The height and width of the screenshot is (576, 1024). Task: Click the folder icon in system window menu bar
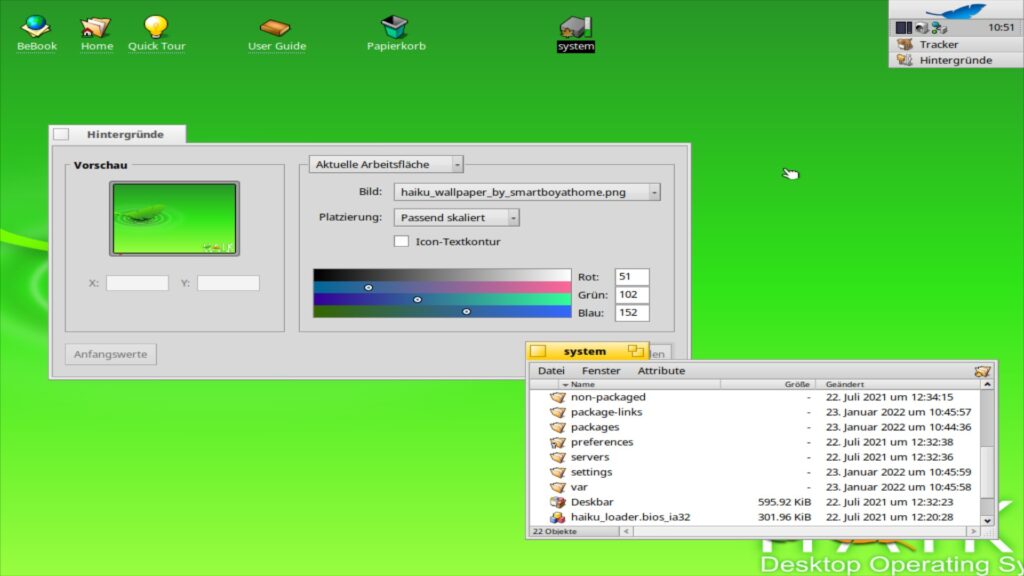pyautogui.click(x=982, y=371)
